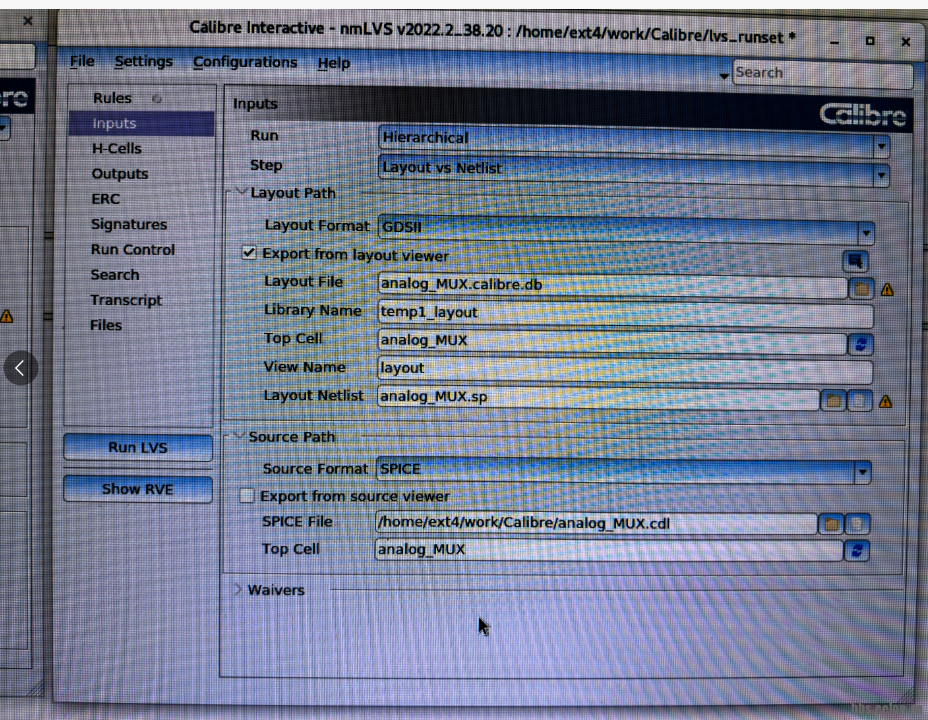Open the Layout Format GDSII dropdown

(866, 235)
